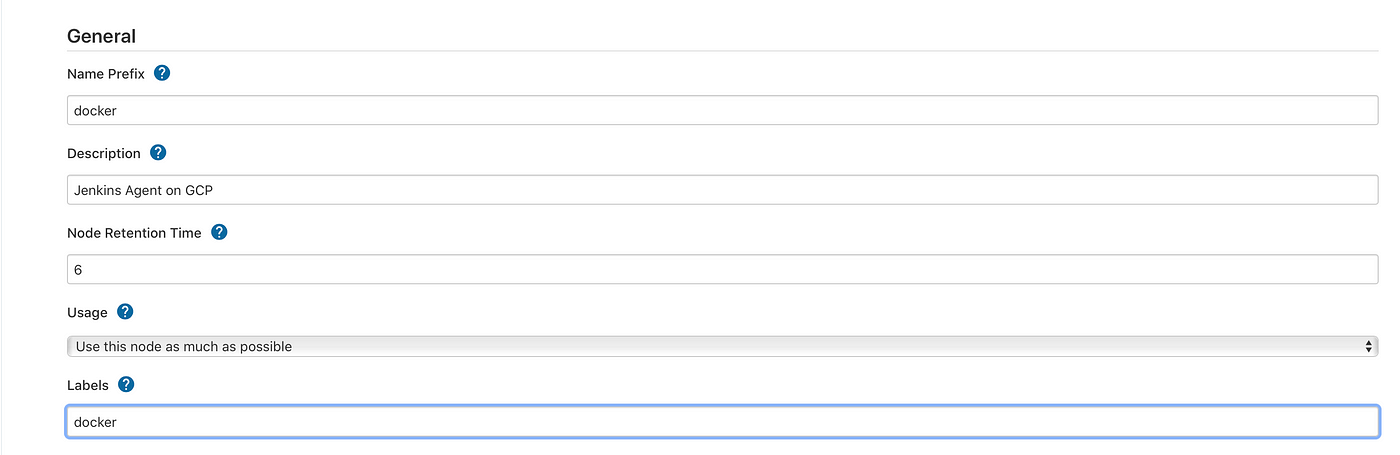Image resolution: width=1400 pixels, height=455 pixels.
Task: Click 'Use this node as much as possible'
Action: (x=184, y=346)
